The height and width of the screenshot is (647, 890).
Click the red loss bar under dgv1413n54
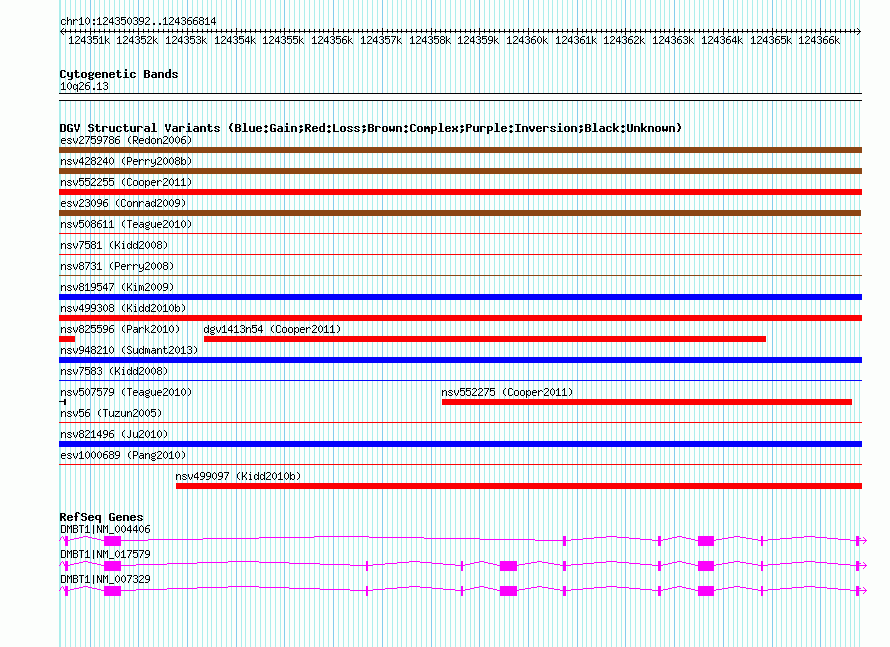pyautogui.click(x=485, y=339)
